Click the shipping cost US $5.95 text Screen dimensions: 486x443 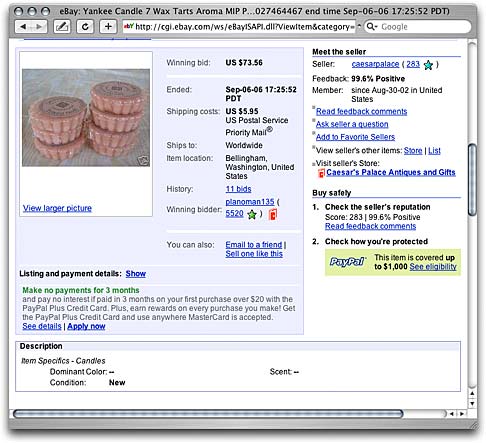[242, 111]
